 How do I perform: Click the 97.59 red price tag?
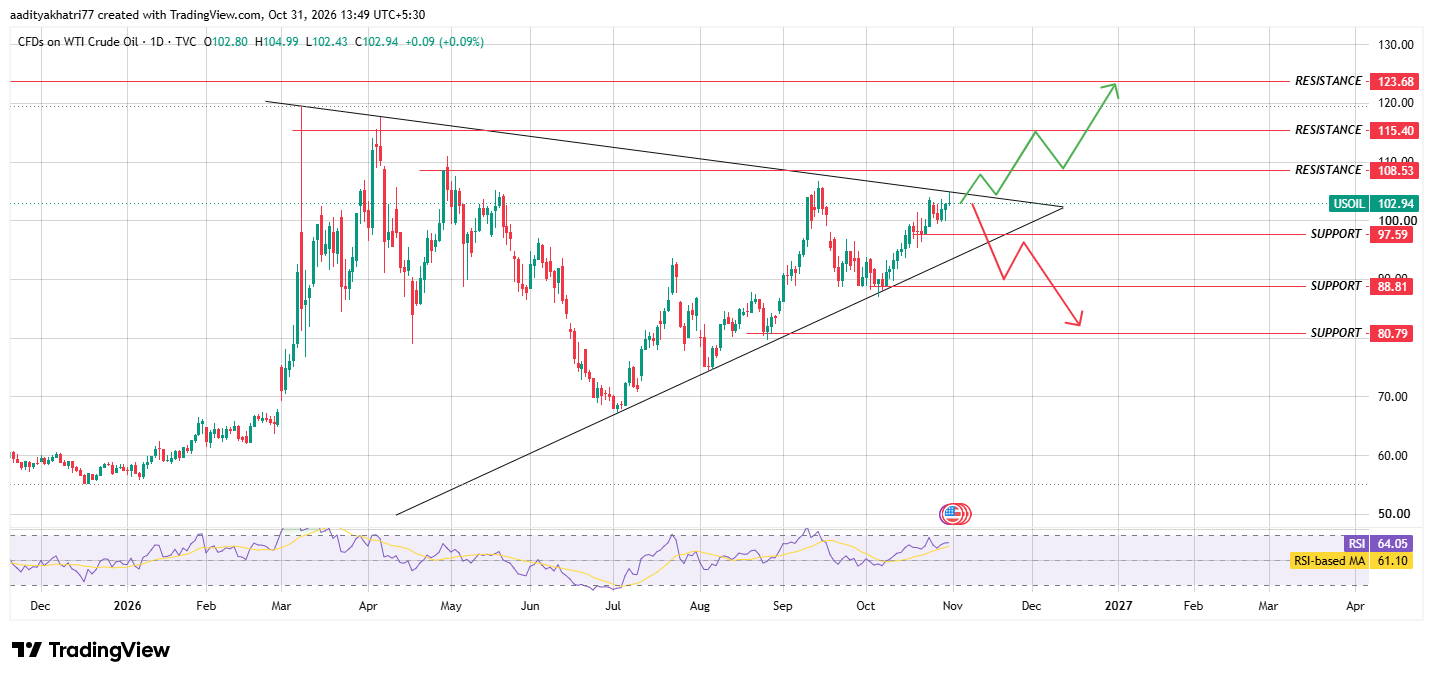click(1389, 234)
